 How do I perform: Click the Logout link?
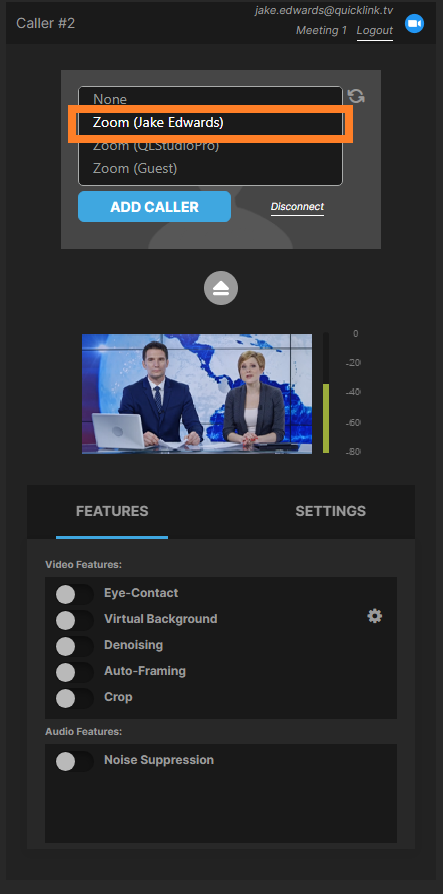(375, 30)
